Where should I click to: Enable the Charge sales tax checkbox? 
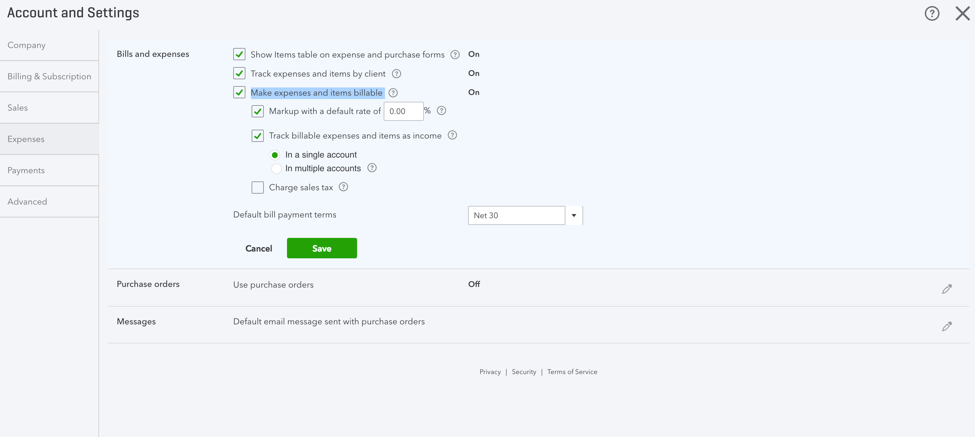pos(257,187)
